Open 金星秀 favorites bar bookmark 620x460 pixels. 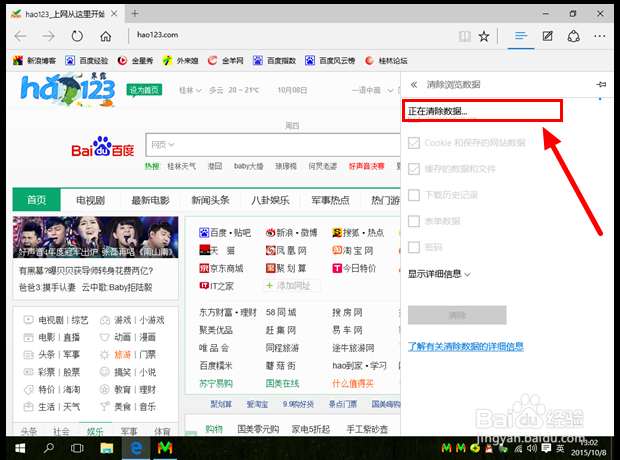point(135,61)
